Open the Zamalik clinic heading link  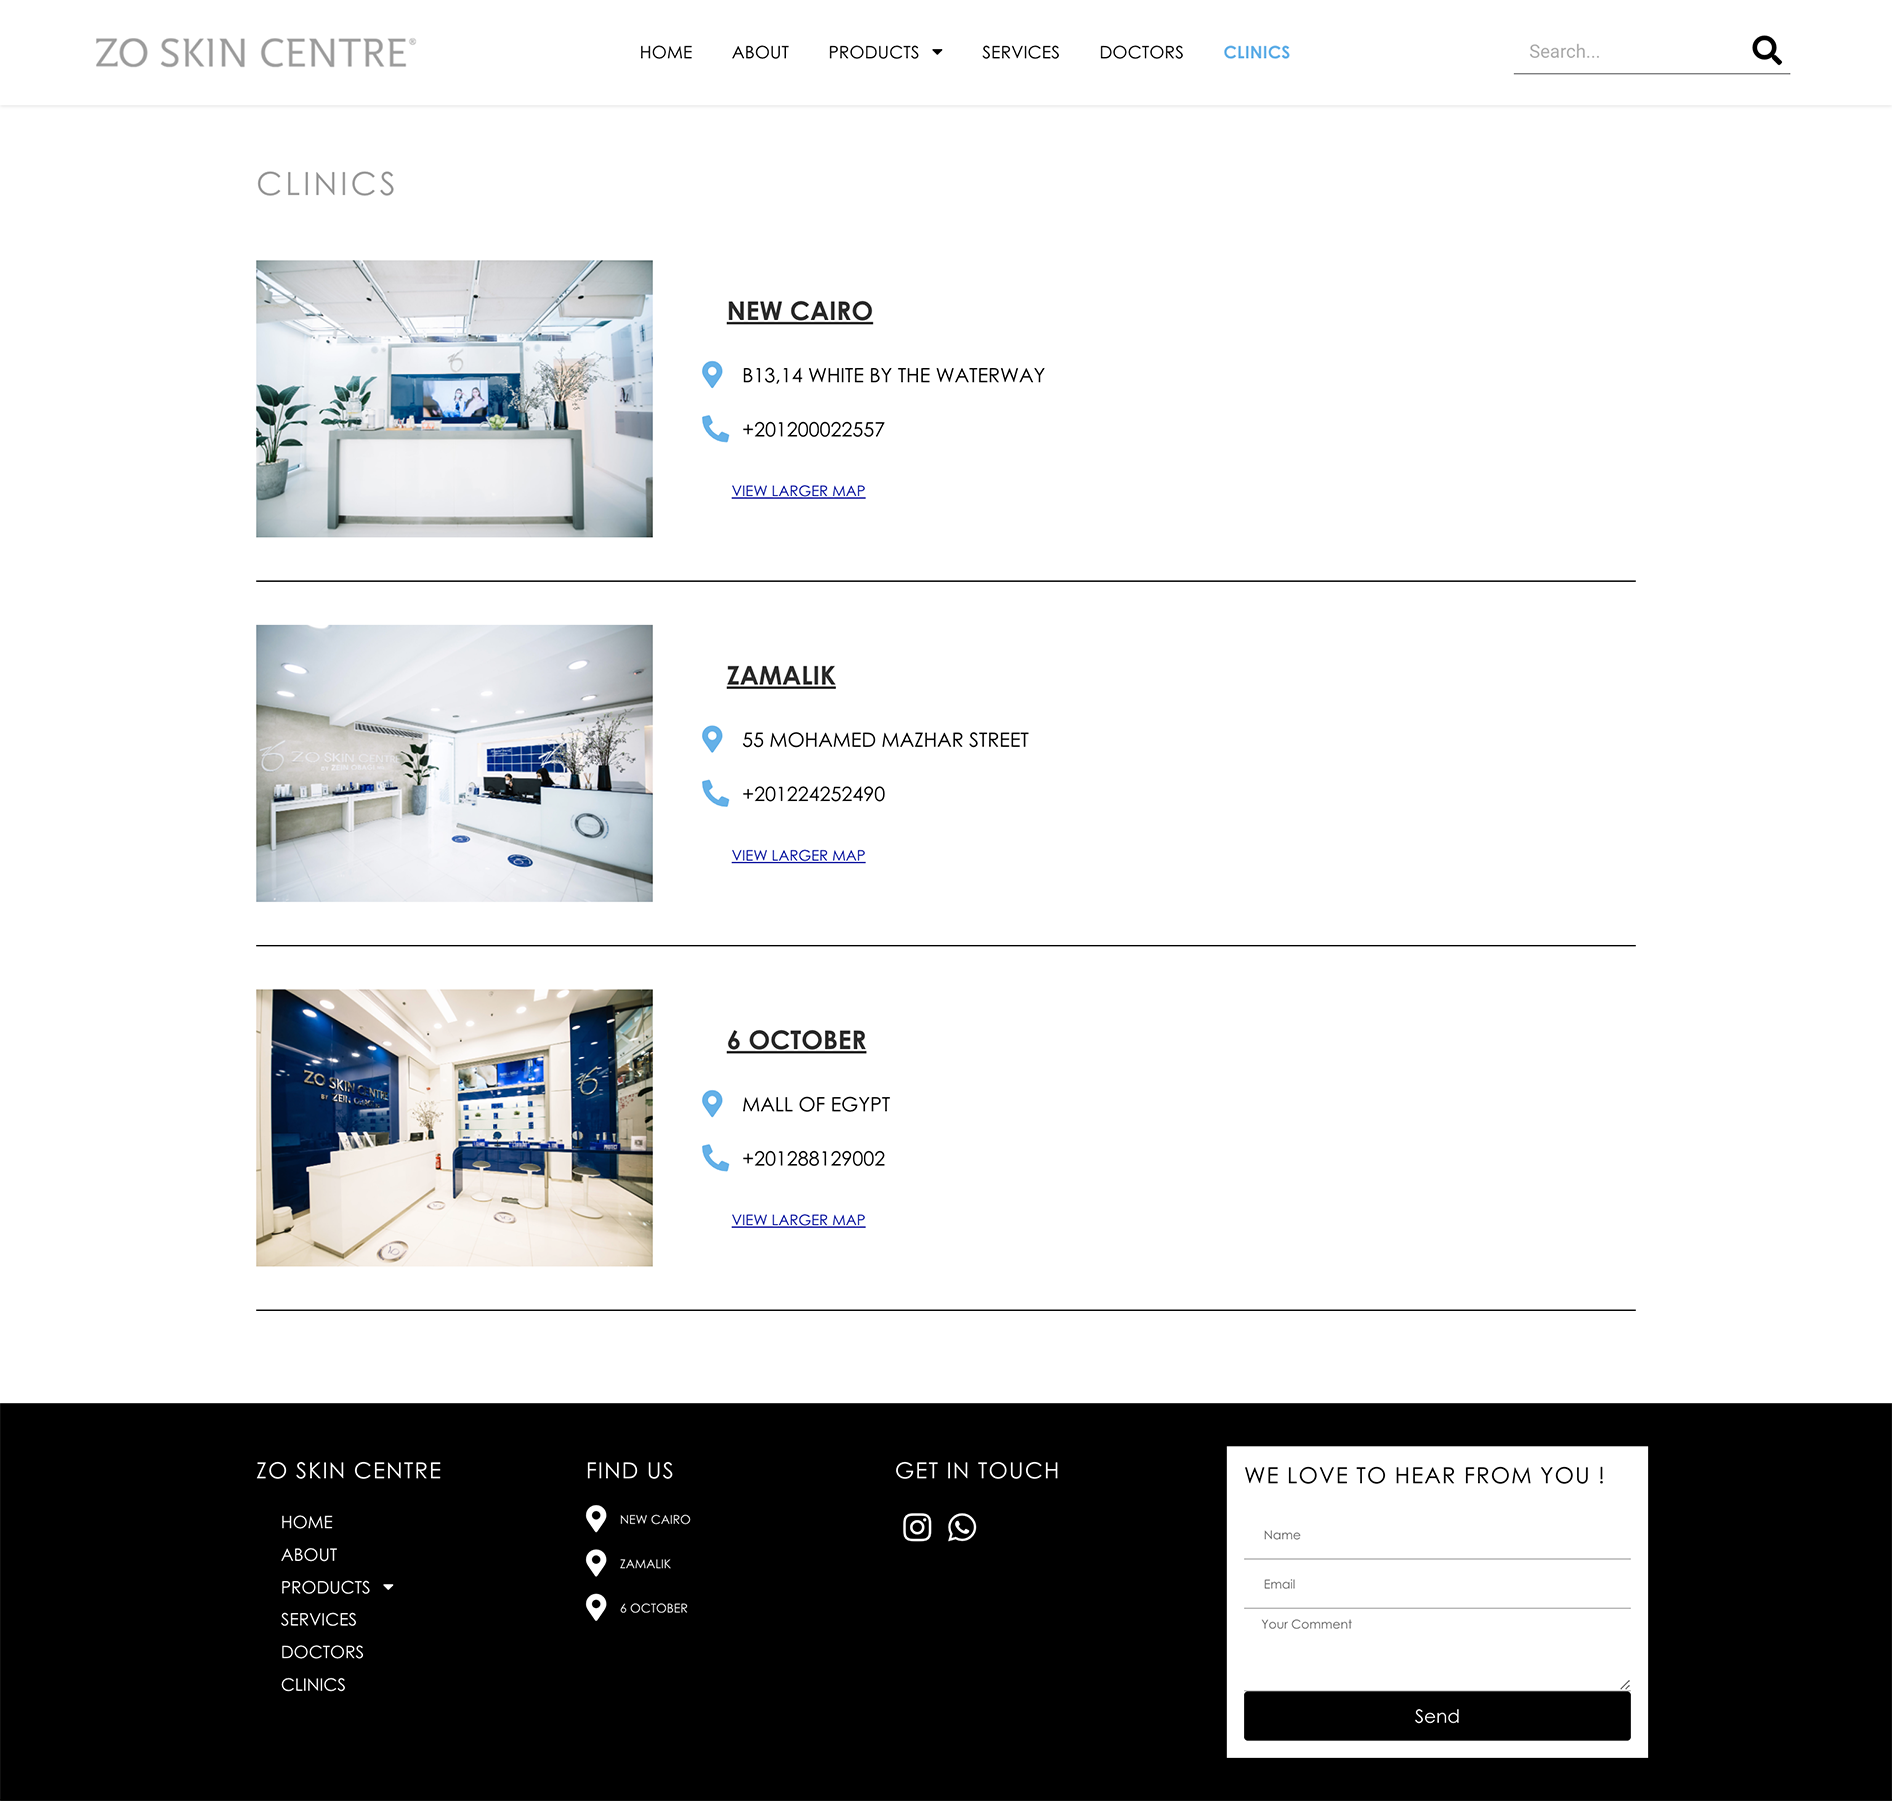pyautogui.click(x=780, y=676)
